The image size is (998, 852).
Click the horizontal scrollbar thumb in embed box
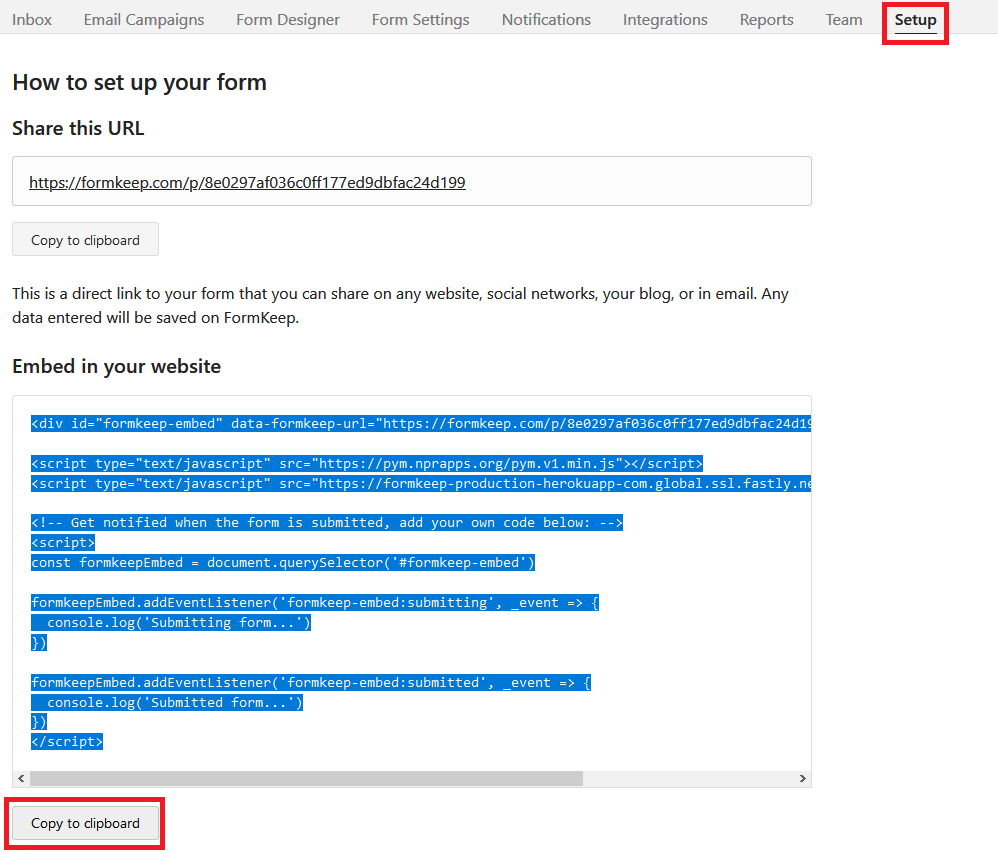[306, 778]
